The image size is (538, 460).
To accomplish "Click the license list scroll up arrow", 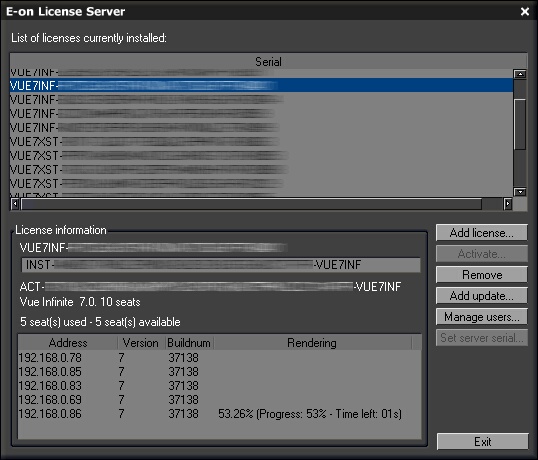I will point(520,74).
